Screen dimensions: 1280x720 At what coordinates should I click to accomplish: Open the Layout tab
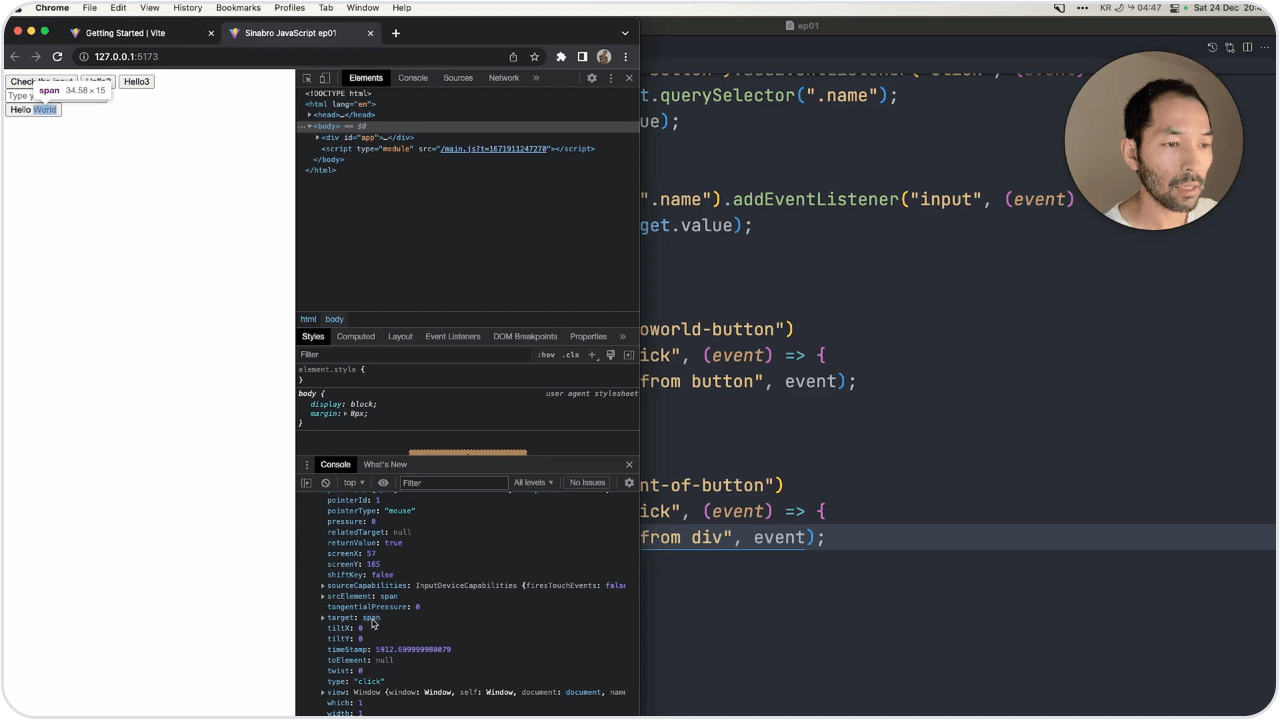(x=400, y=336)
